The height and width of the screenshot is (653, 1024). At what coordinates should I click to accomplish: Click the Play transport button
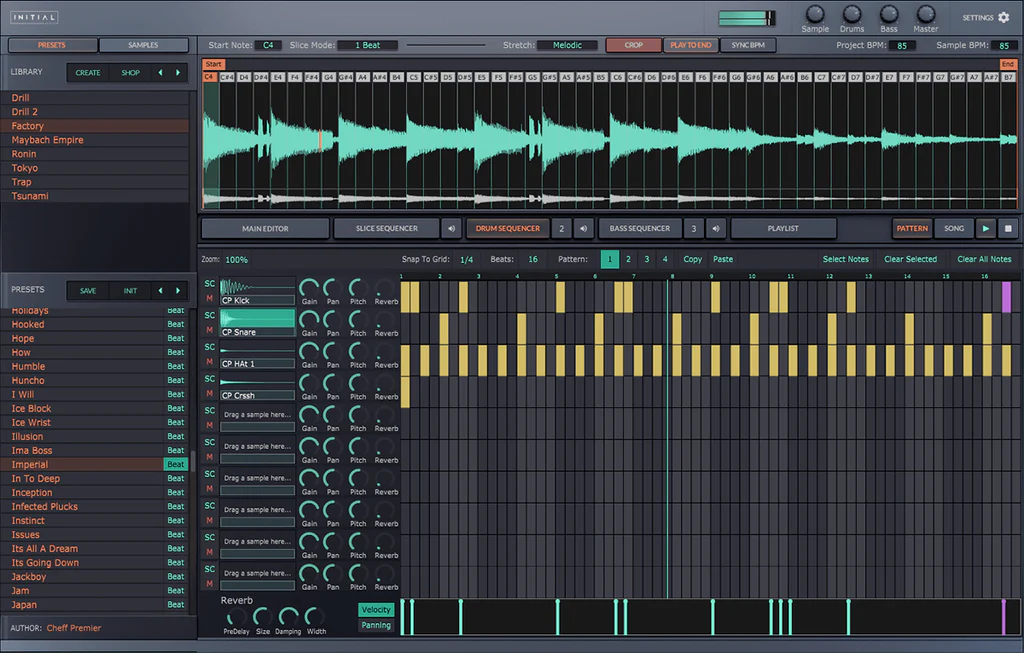tap(985, 229)
